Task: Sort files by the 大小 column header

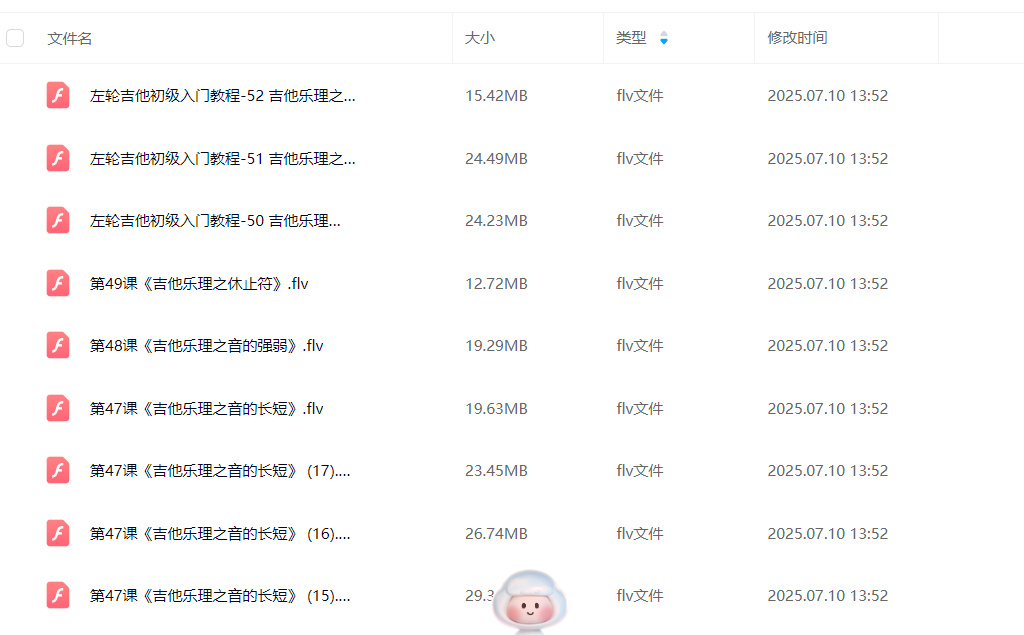Action: tap(480, 38)
